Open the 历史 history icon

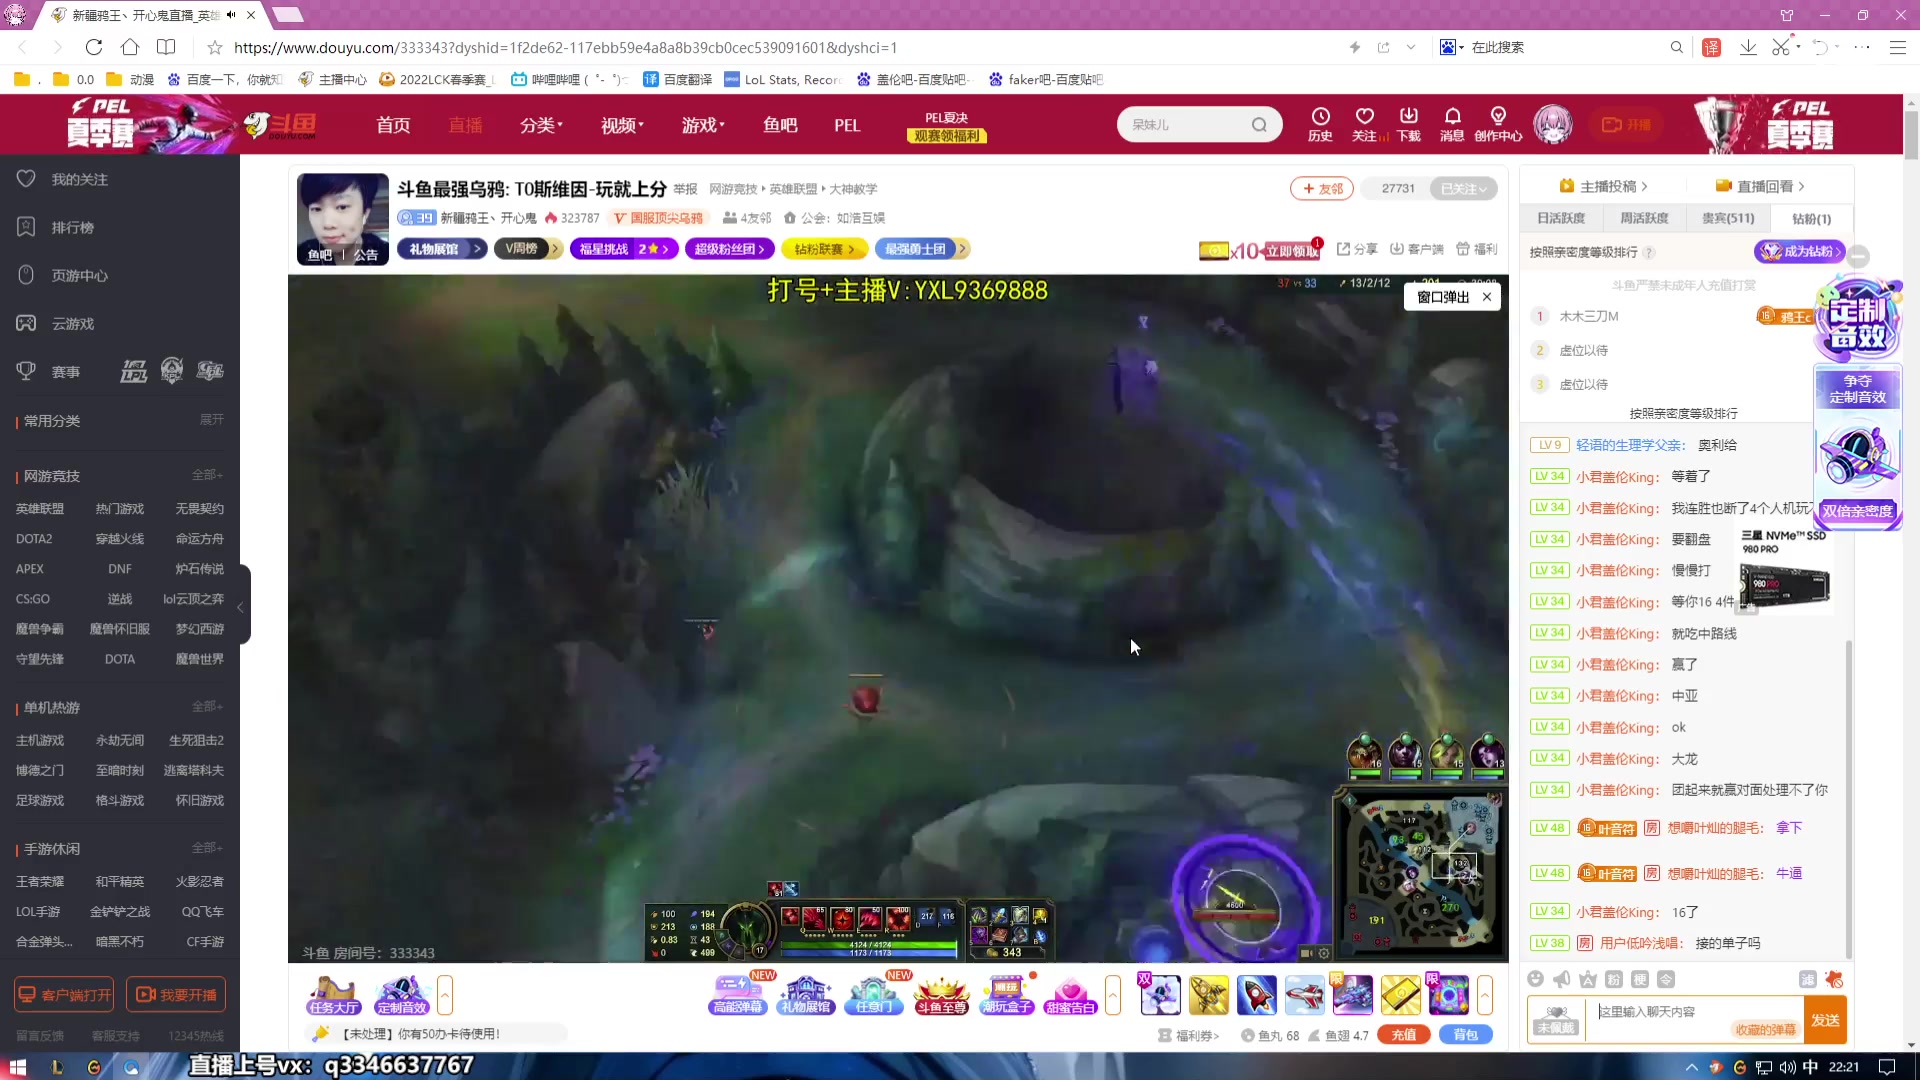pyautogui.click(x=1320, y=124)
